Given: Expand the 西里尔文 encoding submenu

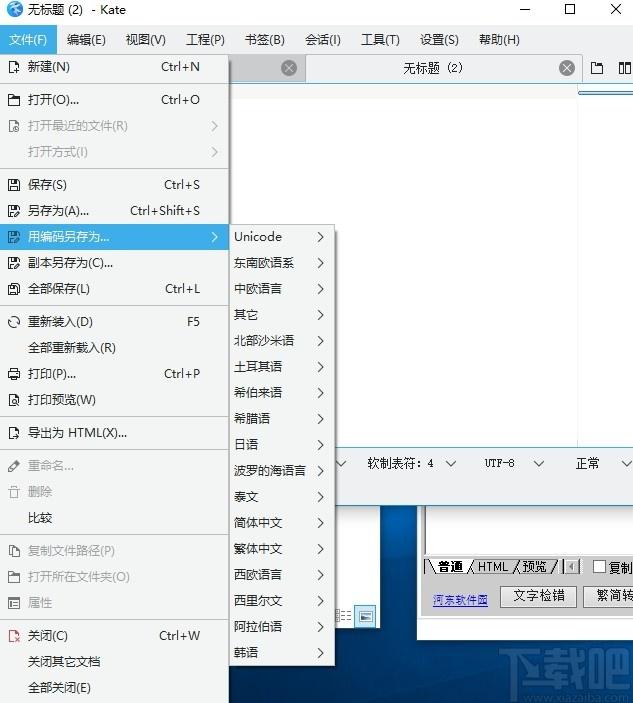Looking at the screenshot, I should coord(282,601).
